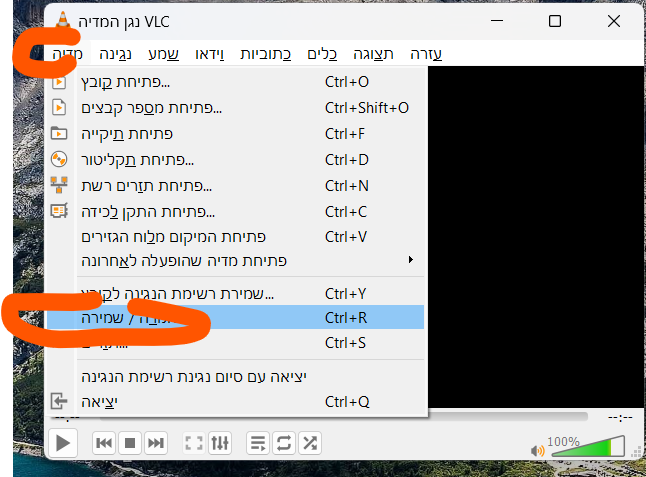Skip to next media track
Image resolution: width=646 pixels, height=477 pixels.
click(156, 443)
